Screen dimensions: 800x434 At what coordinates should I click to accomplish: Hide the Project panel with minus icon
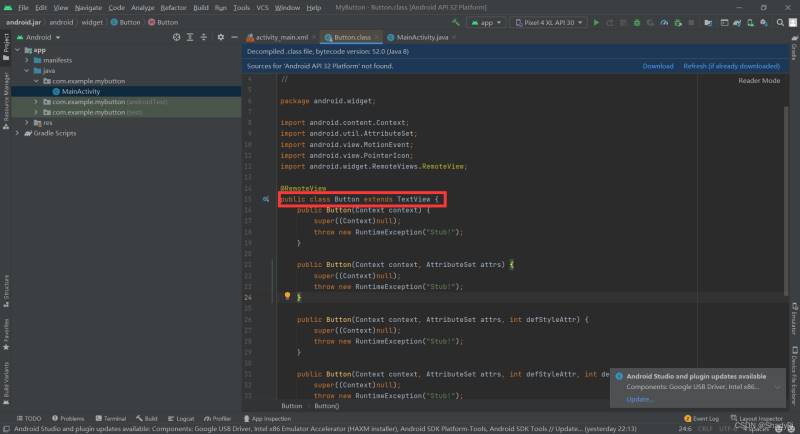click(x=232, y=37)
